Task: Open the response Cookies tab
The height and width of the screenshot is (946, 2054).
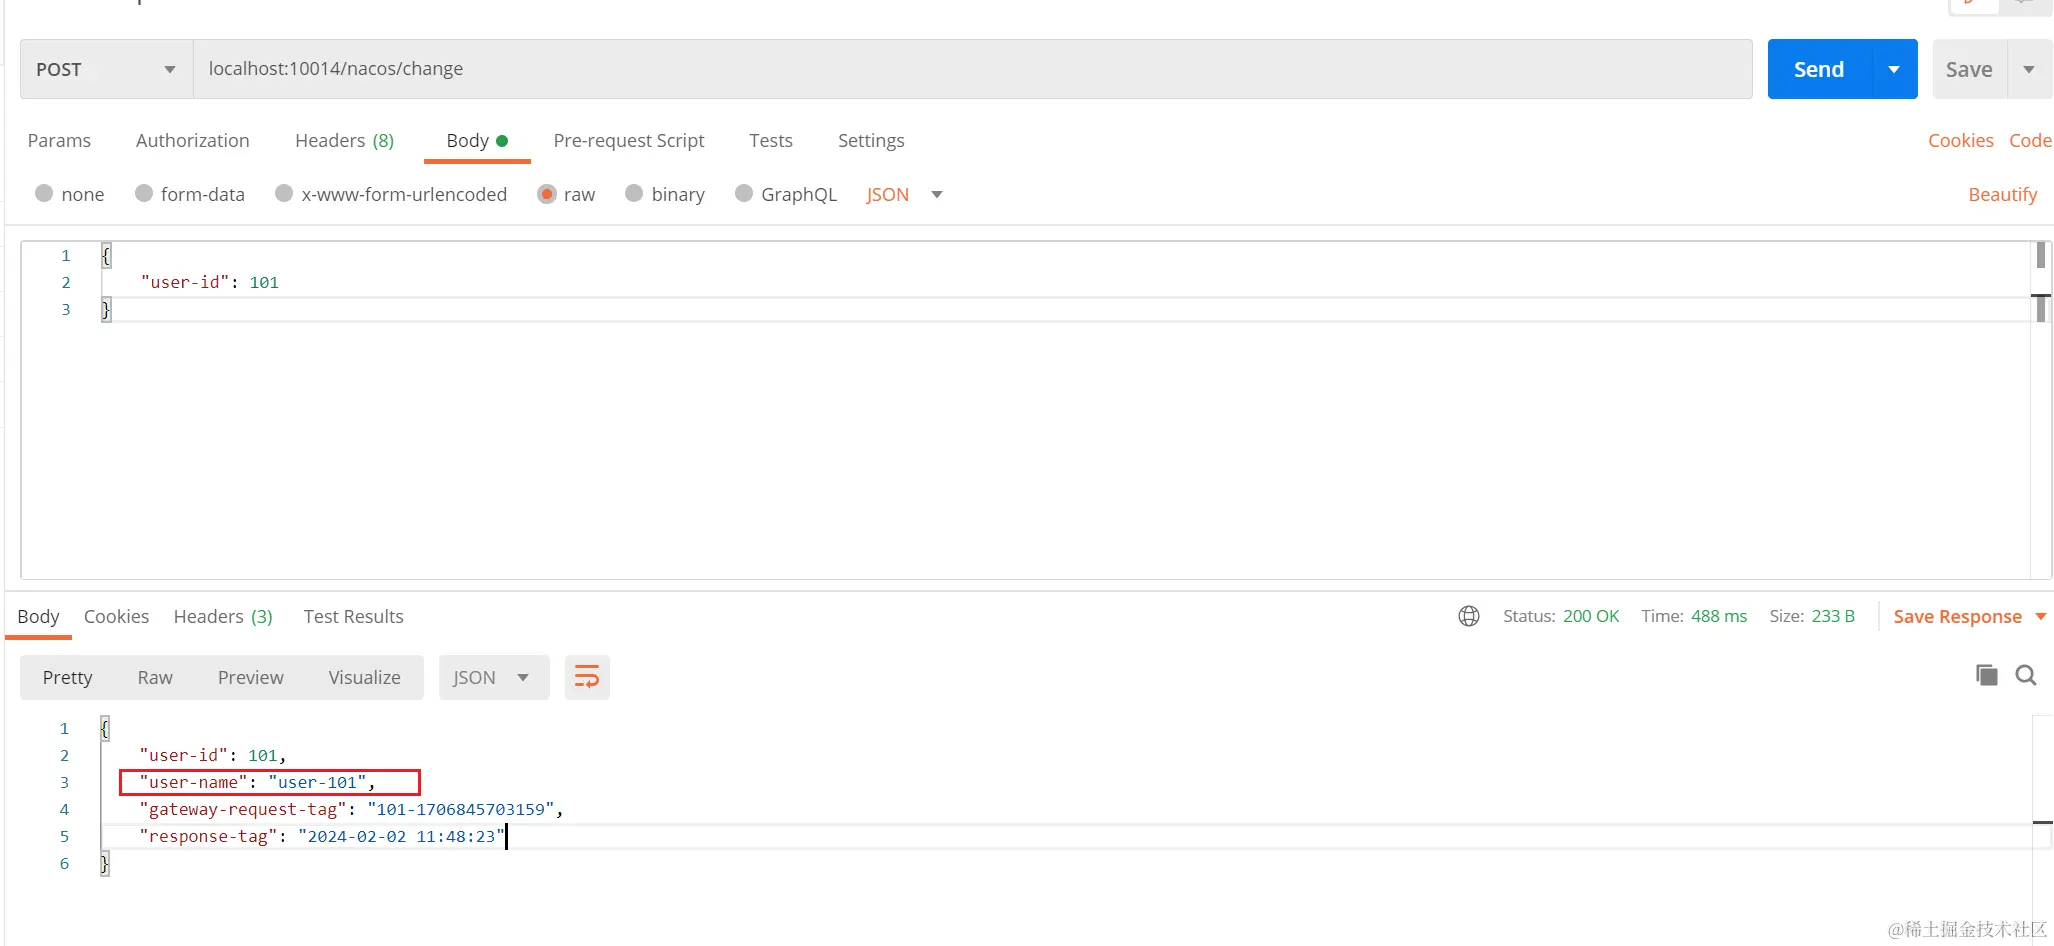Action: click(116, 616)
